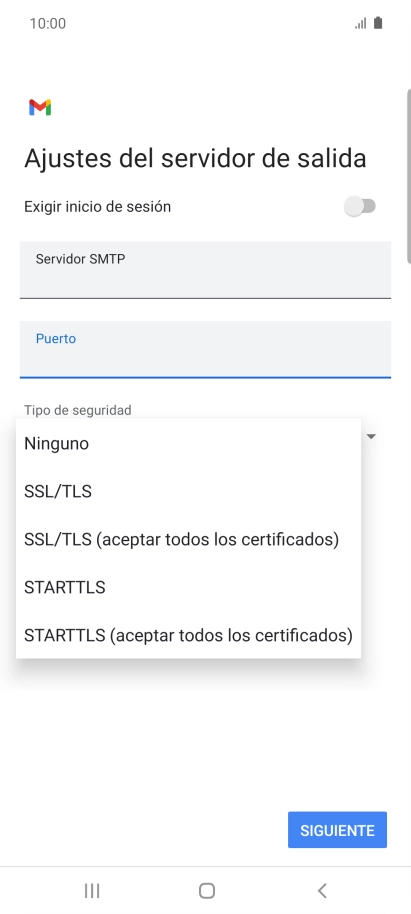Screen dimensions: 411x914
Task: Tap the Android home navigation icon
Action: tap(206, 891)
